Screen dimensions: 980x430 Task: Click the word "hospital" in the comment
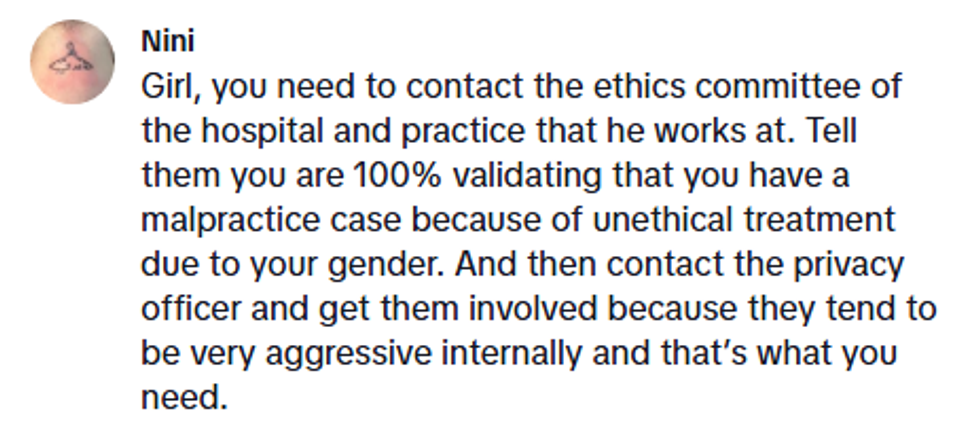244,130
